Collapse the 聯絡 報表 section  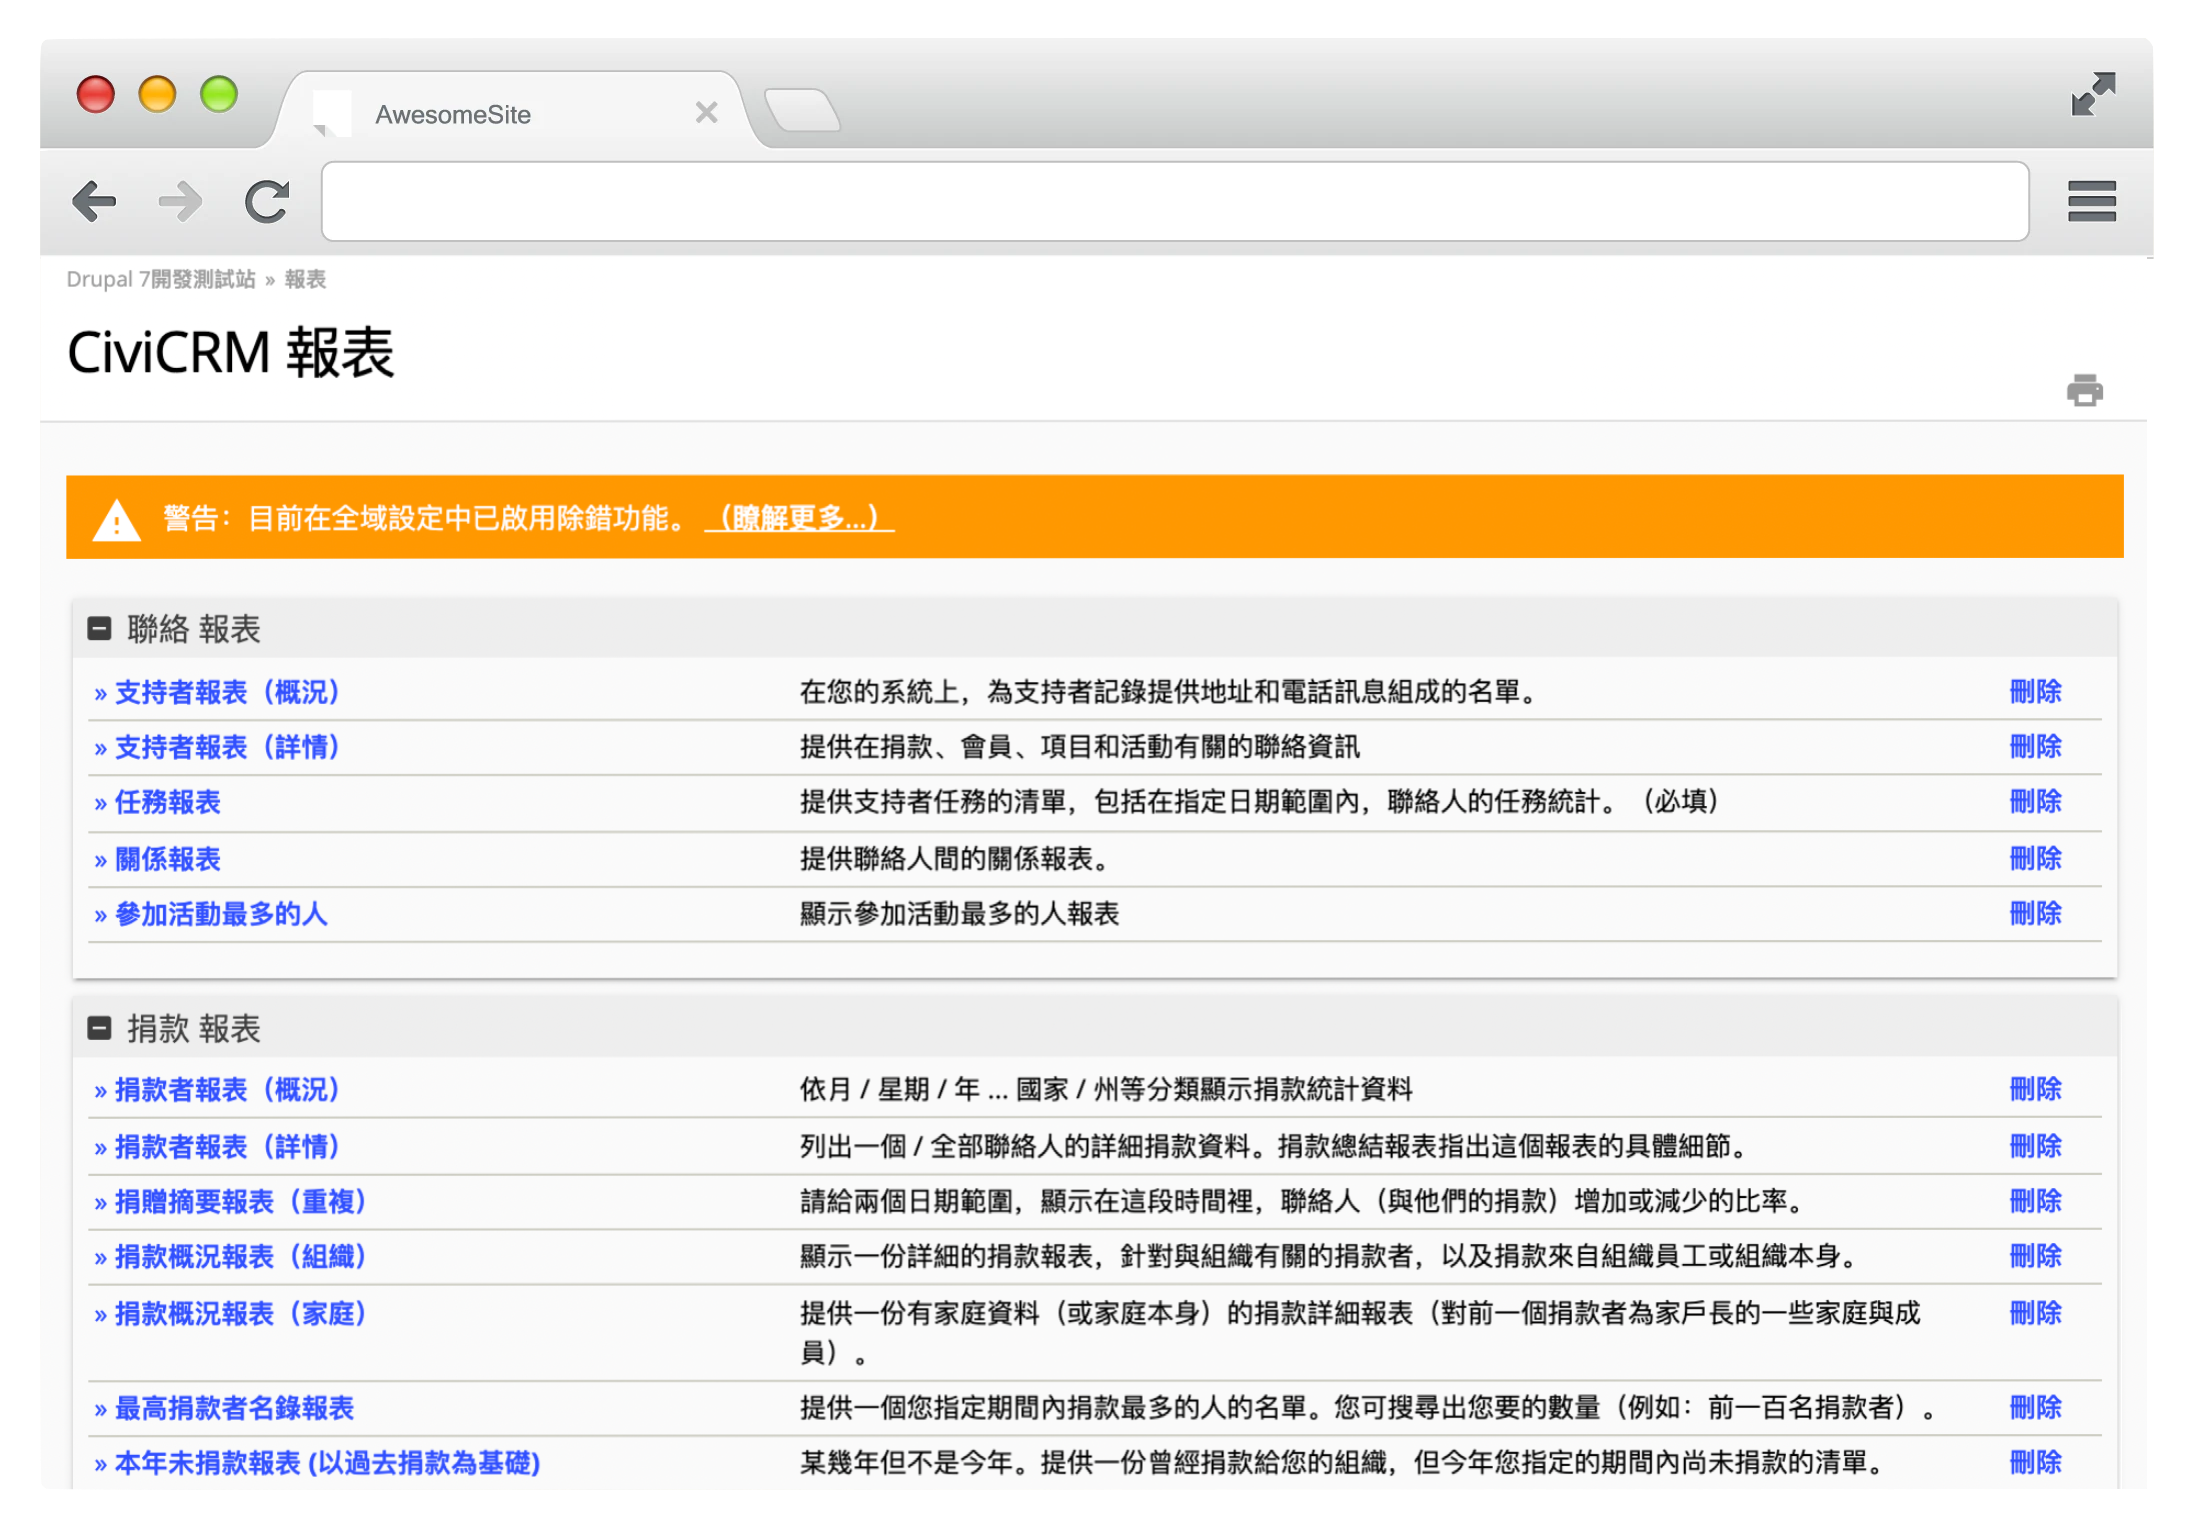click(99, 629)
